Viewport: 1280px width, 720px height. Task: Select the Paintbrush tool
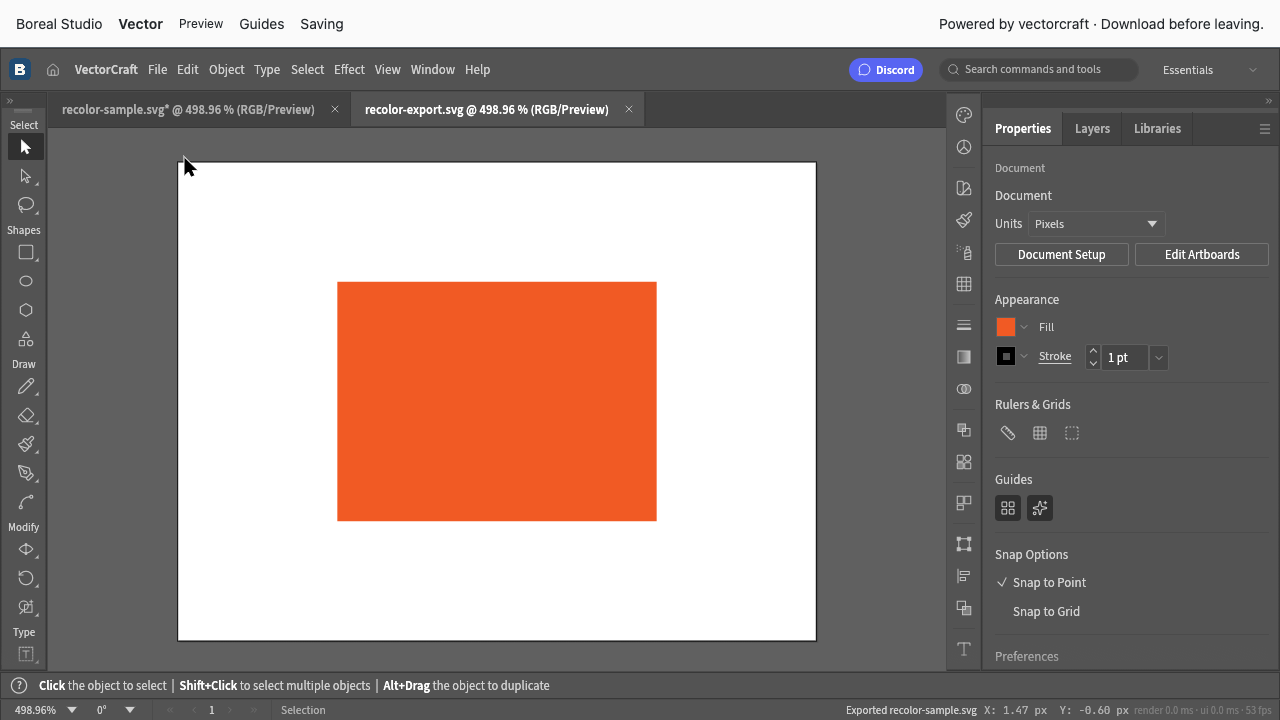pos(26,445)
